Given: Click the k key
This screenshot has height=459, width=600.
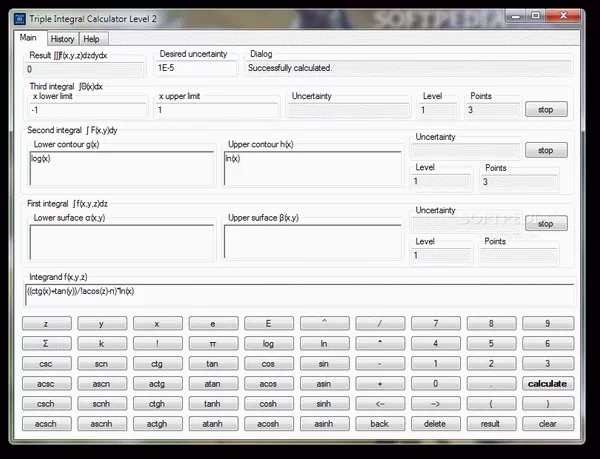Looking at the screenshot, I should click(102, 343).
